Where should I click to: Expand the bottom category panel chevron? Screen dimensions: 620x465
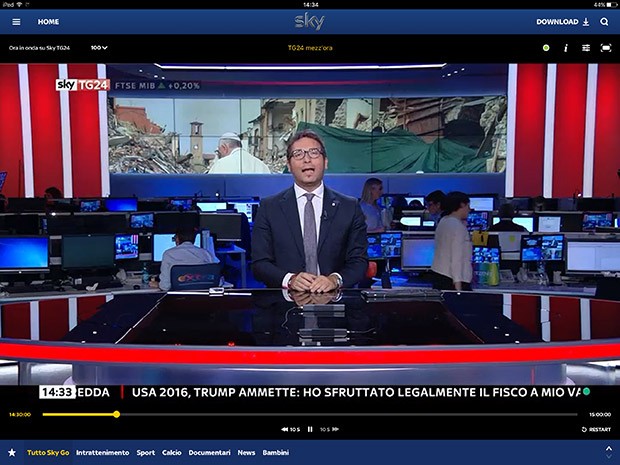pos(609,448)
